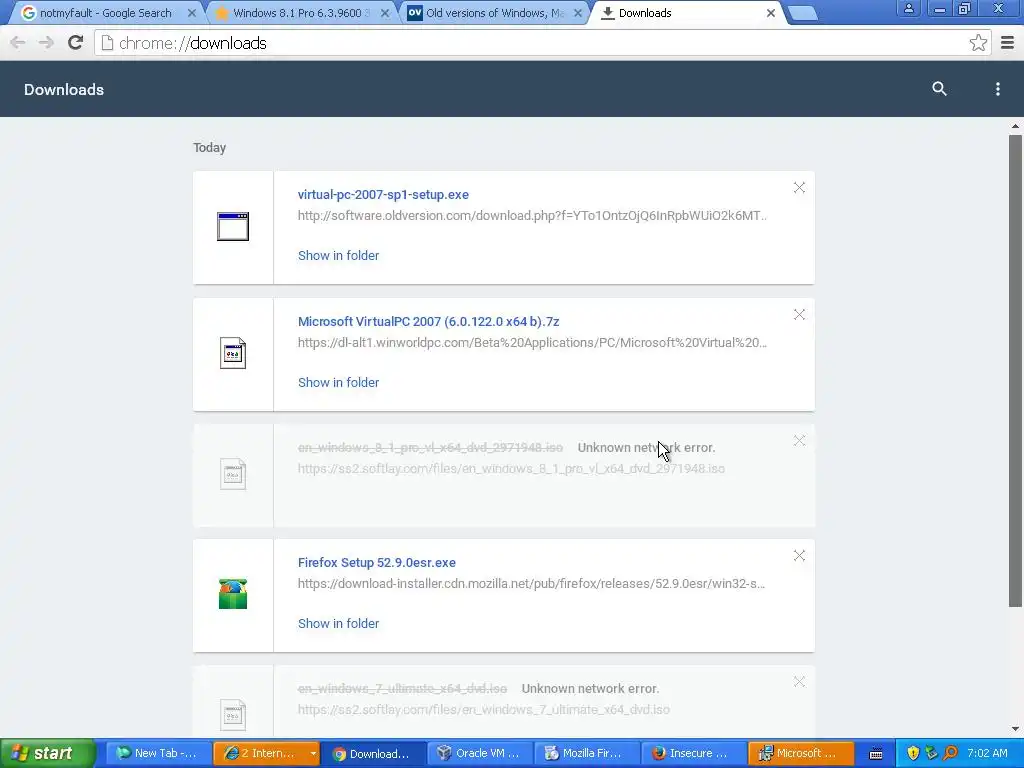Click the en_windows_7_ultimate_x64_dvd.iso filename
Viewport: 1024px width, 768px height.
(x=402, y=688)
